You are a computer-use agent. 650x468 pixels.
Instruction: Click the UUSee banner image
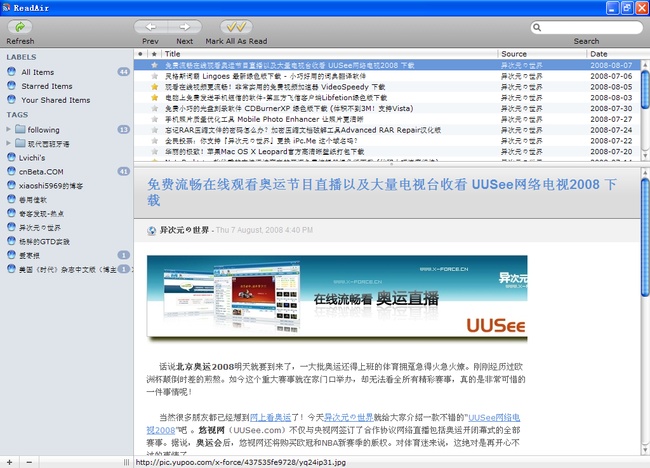click(x=337, y=298)
